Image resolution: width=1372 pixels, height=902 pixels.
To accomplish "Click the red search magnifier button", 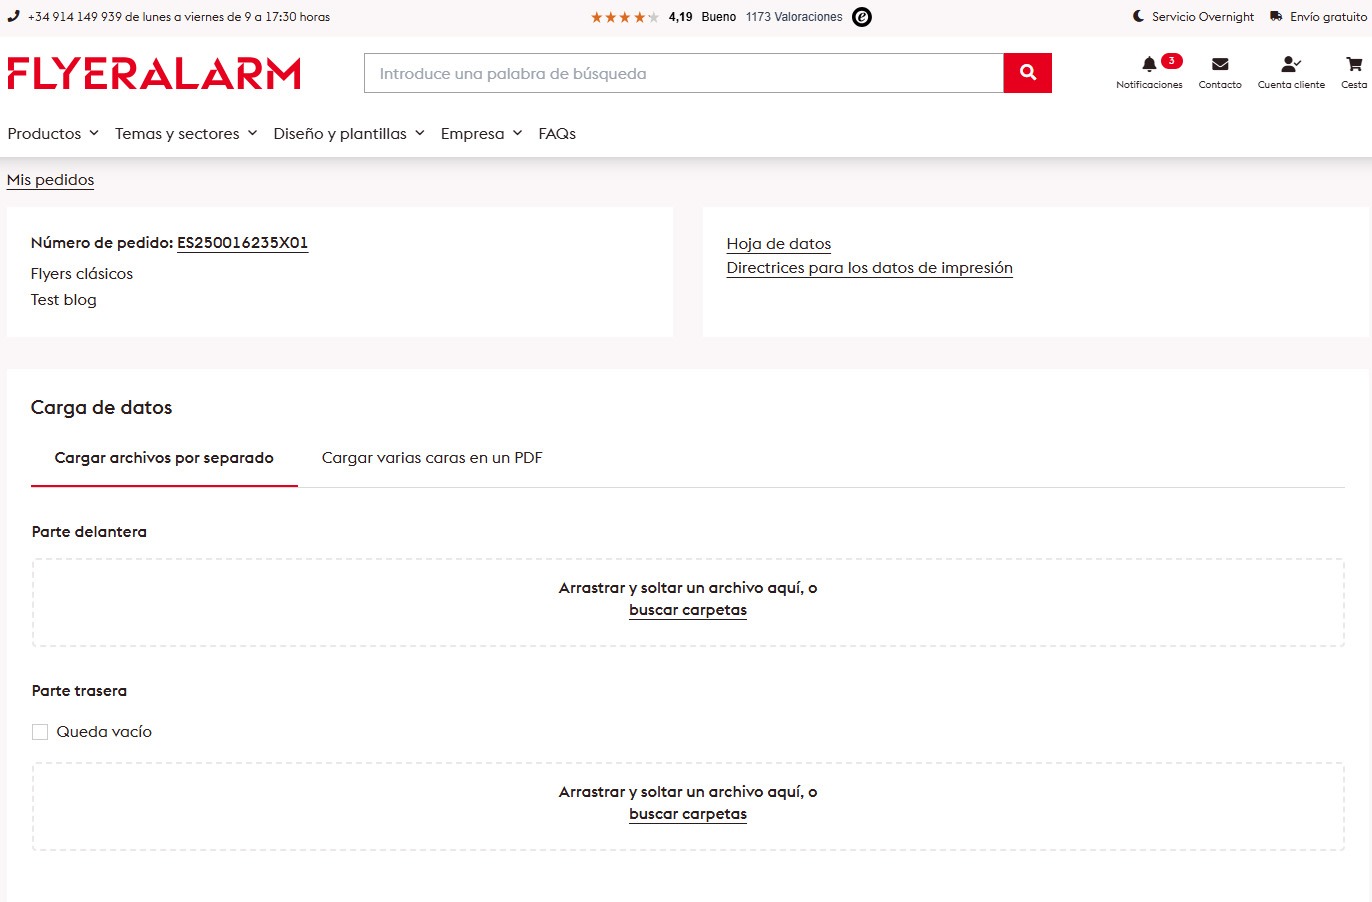I will click(x=1027, y=73).
